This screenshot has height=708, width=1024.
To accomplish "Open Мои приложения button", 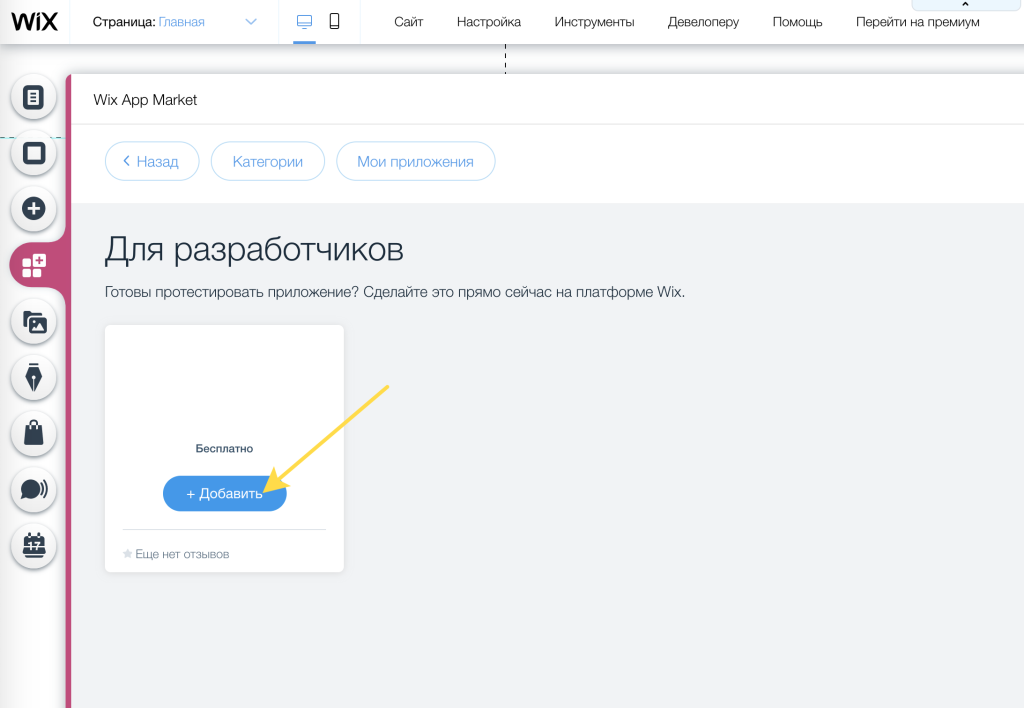I will [x=415, y=161].
